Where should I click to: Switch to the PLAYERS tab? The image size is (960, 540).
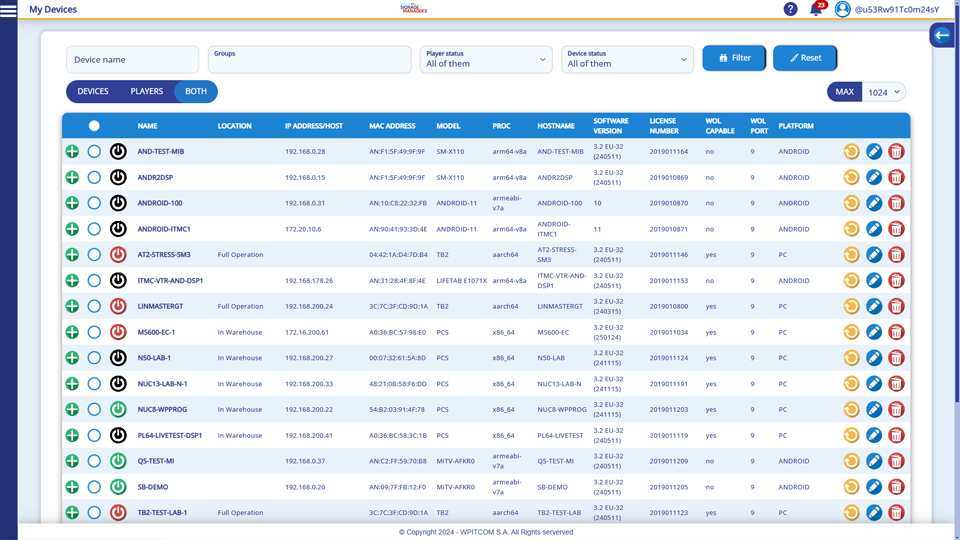[147, 91]
